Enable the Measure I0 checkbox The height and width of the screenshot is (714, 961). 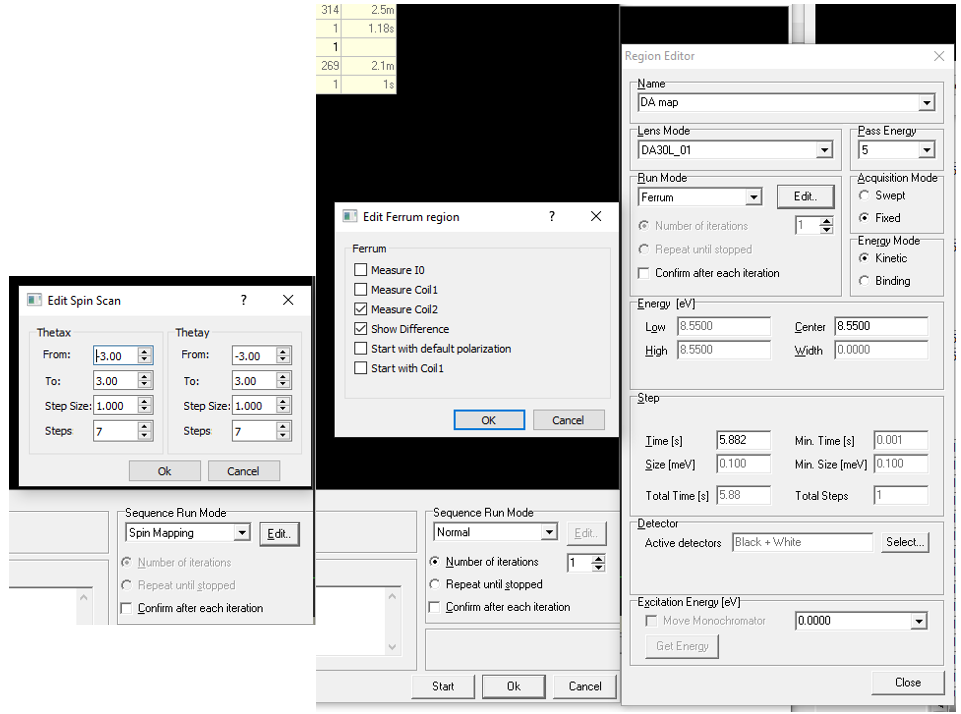361,270
